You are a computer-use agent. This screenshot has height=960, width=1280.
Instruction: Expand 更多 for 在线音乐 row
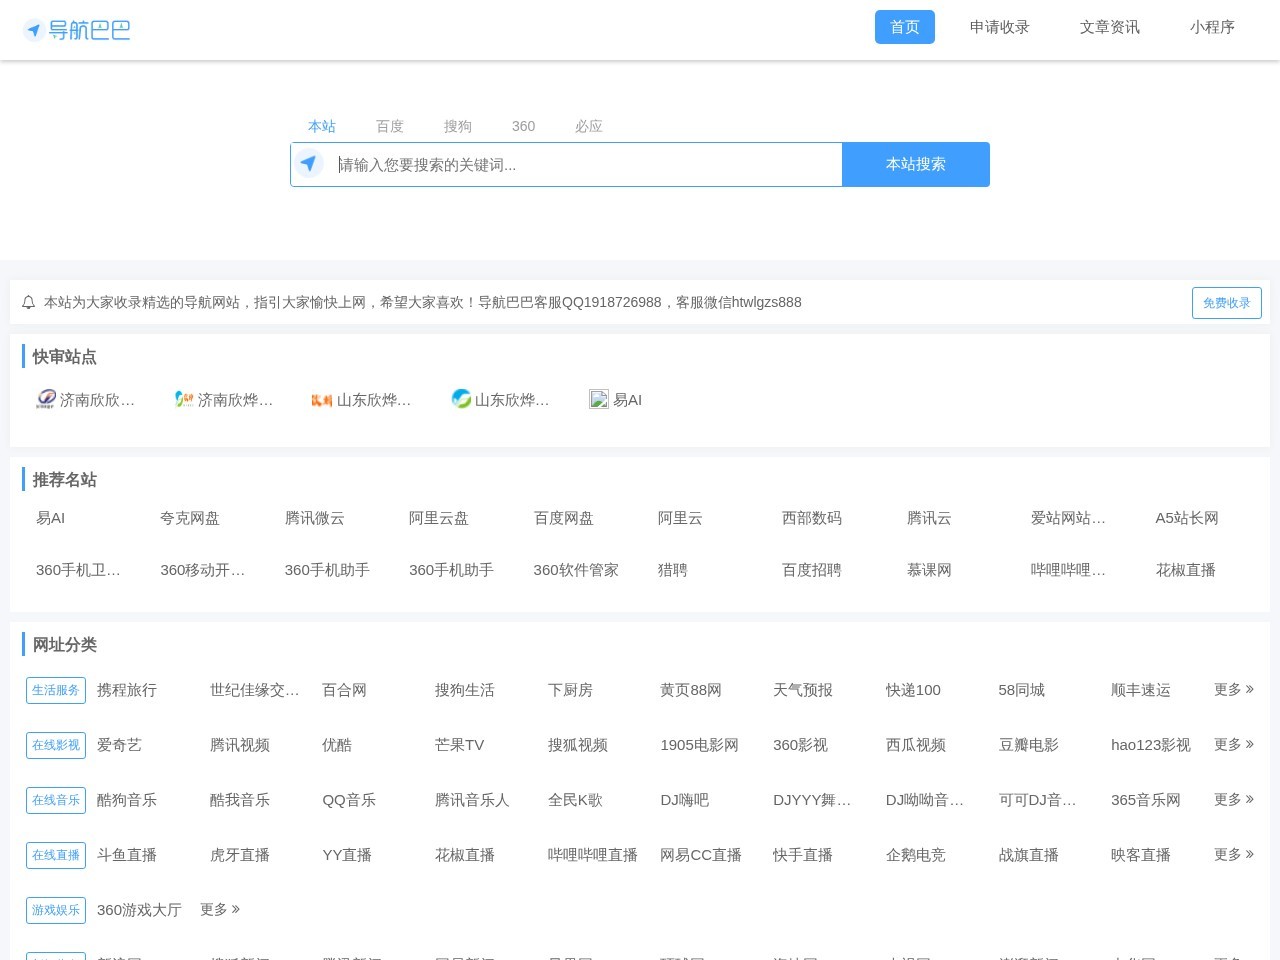click(x=1234, y=799)
